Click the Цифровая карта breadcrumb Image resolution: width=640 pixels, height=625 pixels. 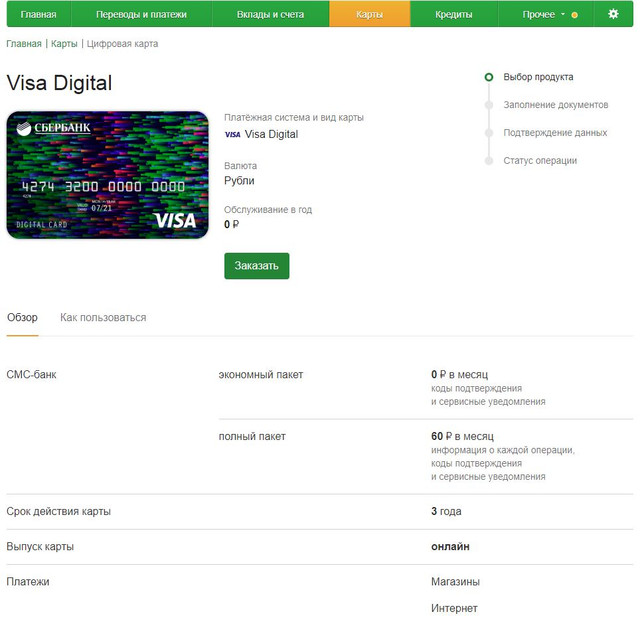click(122, 44)
